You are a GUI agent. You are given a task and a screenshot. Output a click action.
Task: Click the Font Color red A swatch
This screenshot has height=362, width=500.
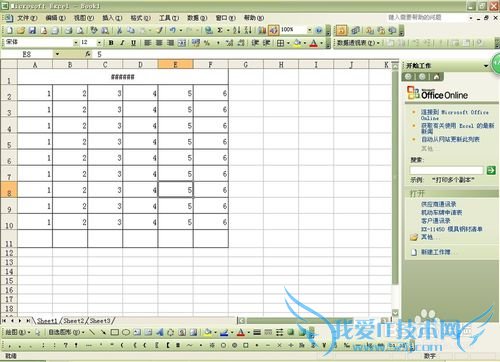click(x=314, y=43)
